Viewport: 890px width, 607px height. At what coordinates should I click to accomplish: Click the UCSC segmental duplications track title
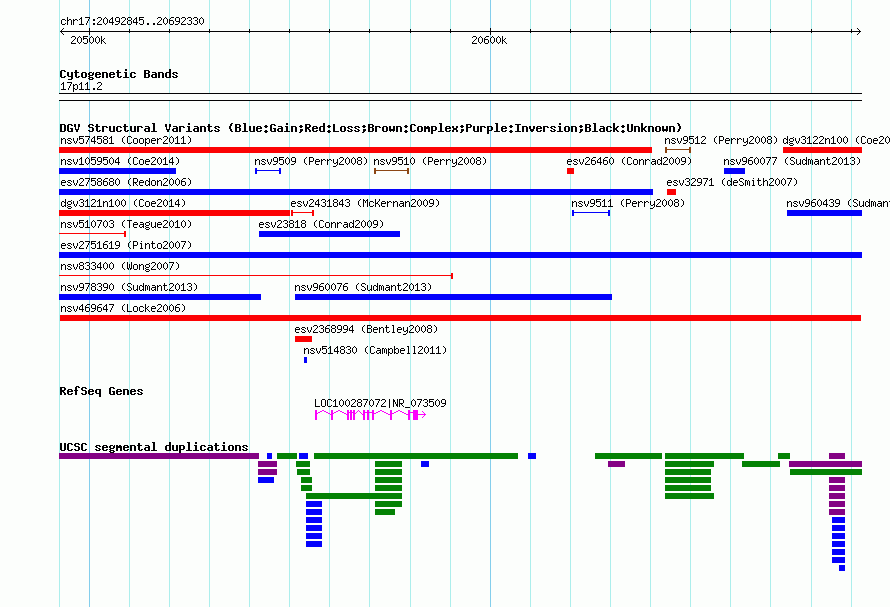(154, 447)
